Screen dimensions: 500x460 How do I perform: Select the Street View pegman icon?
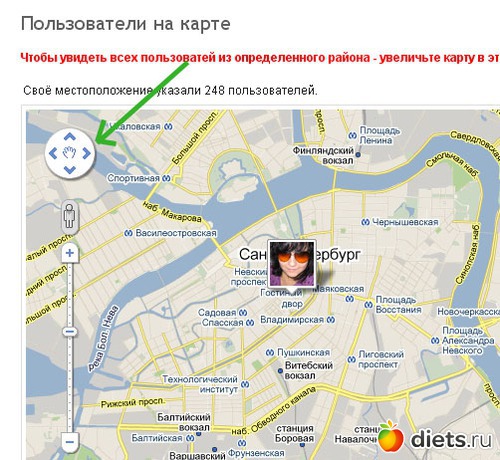pyautogui.click(x=69, y=216)
